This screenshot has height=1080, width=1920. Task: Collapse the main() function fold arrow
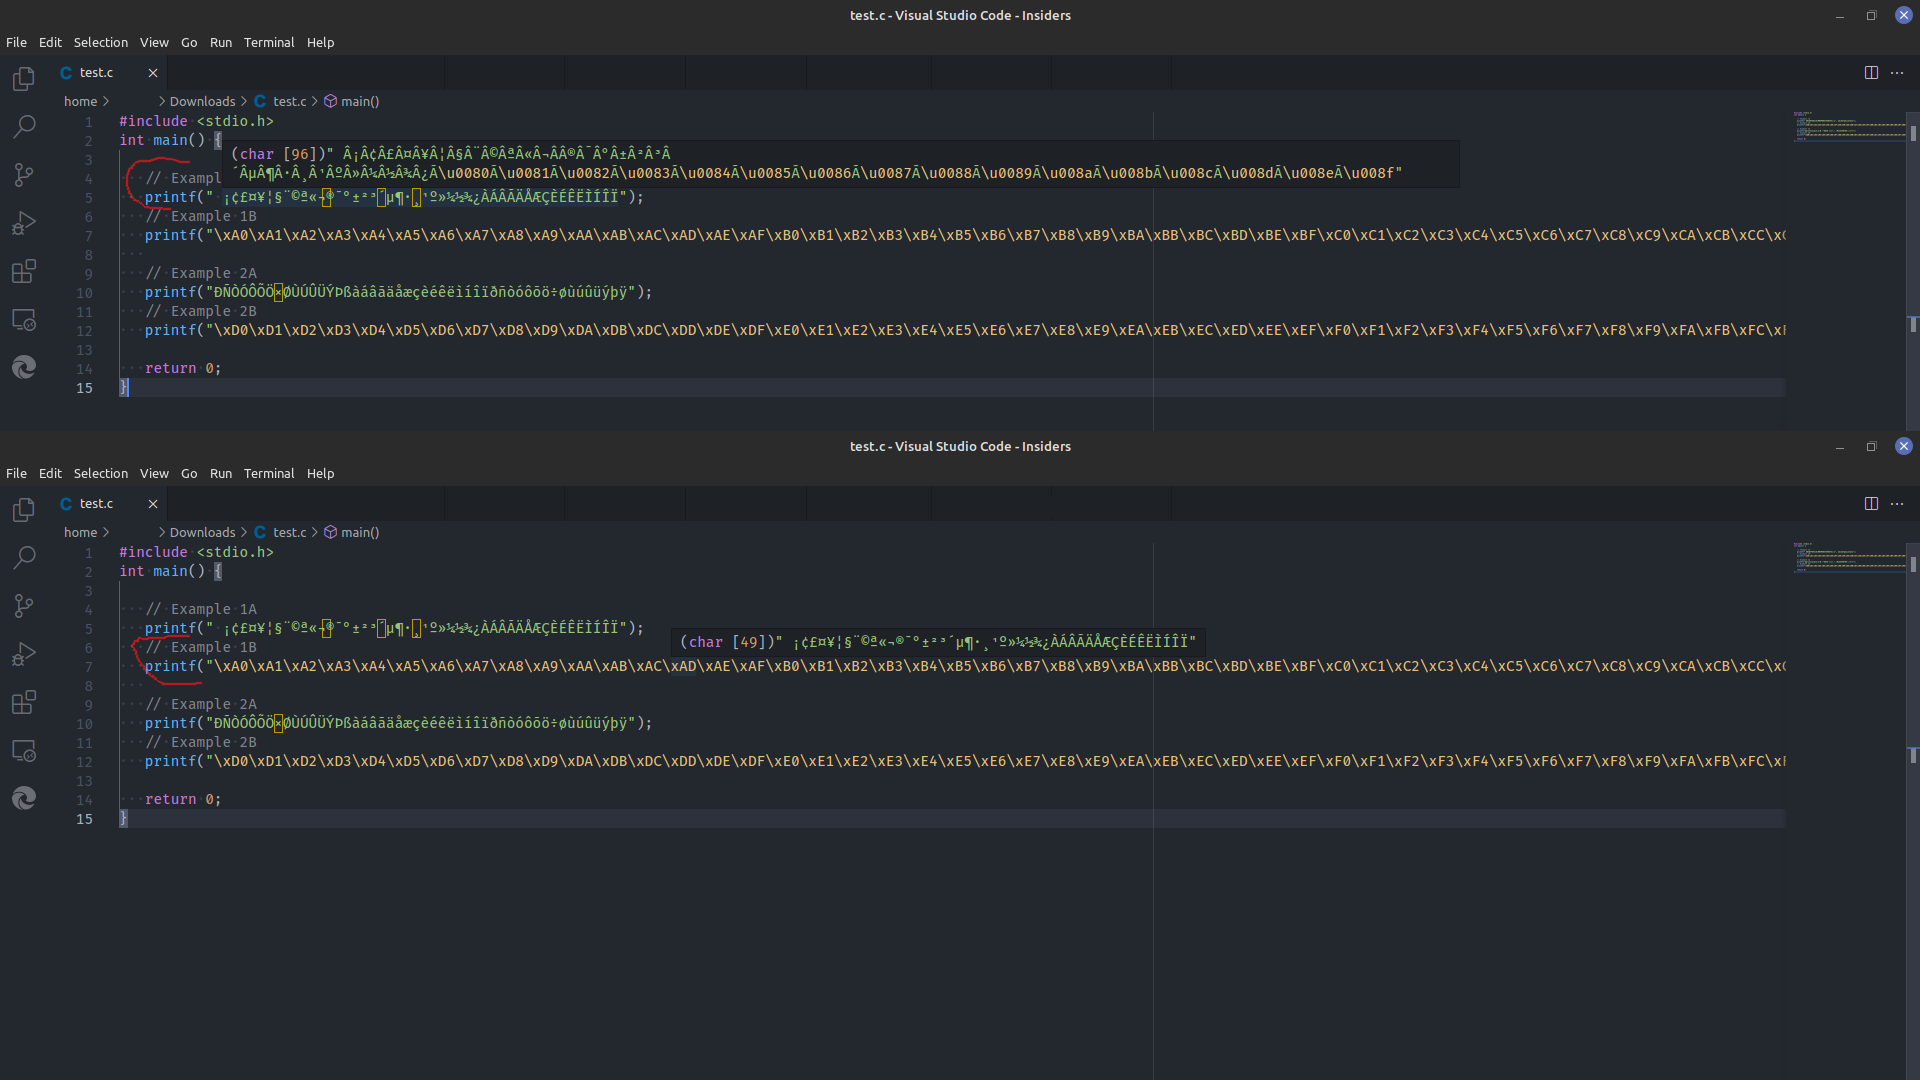[x=106, y=140]
